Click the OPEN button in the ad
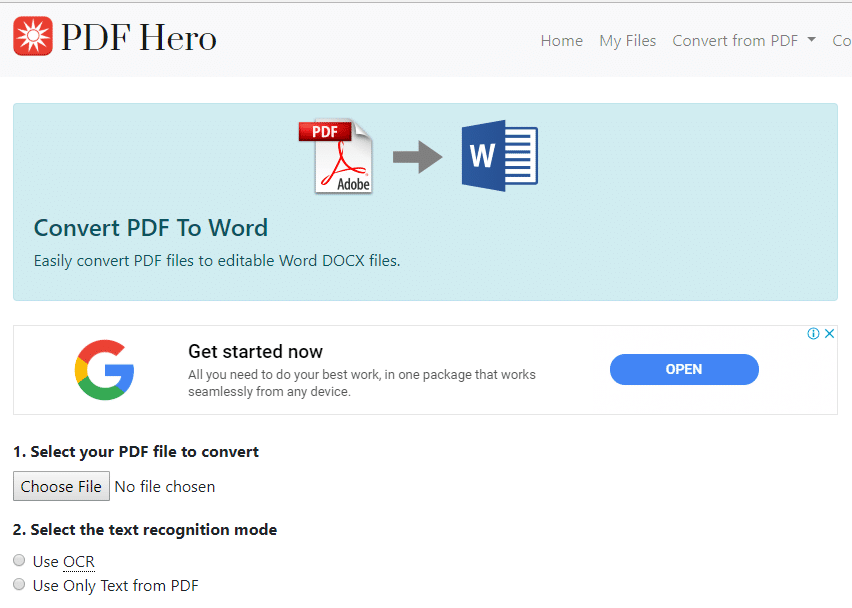 684,369
